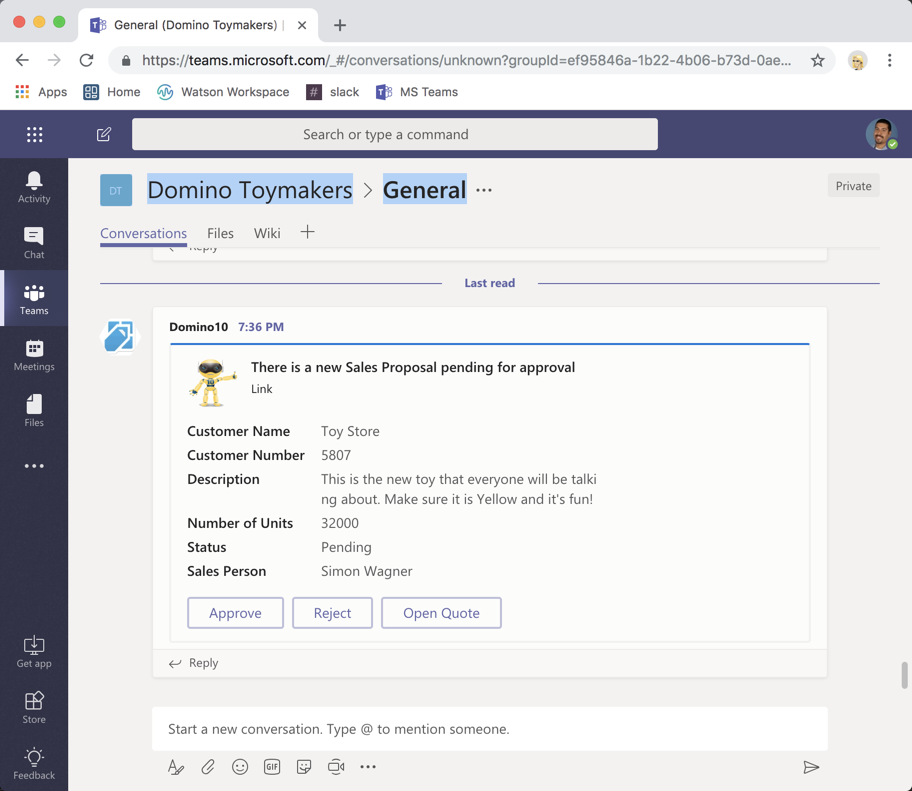Focus the Search or type a command box
Image resolution: width=912 pixels, height=791 pixels.
click(395, 134)
